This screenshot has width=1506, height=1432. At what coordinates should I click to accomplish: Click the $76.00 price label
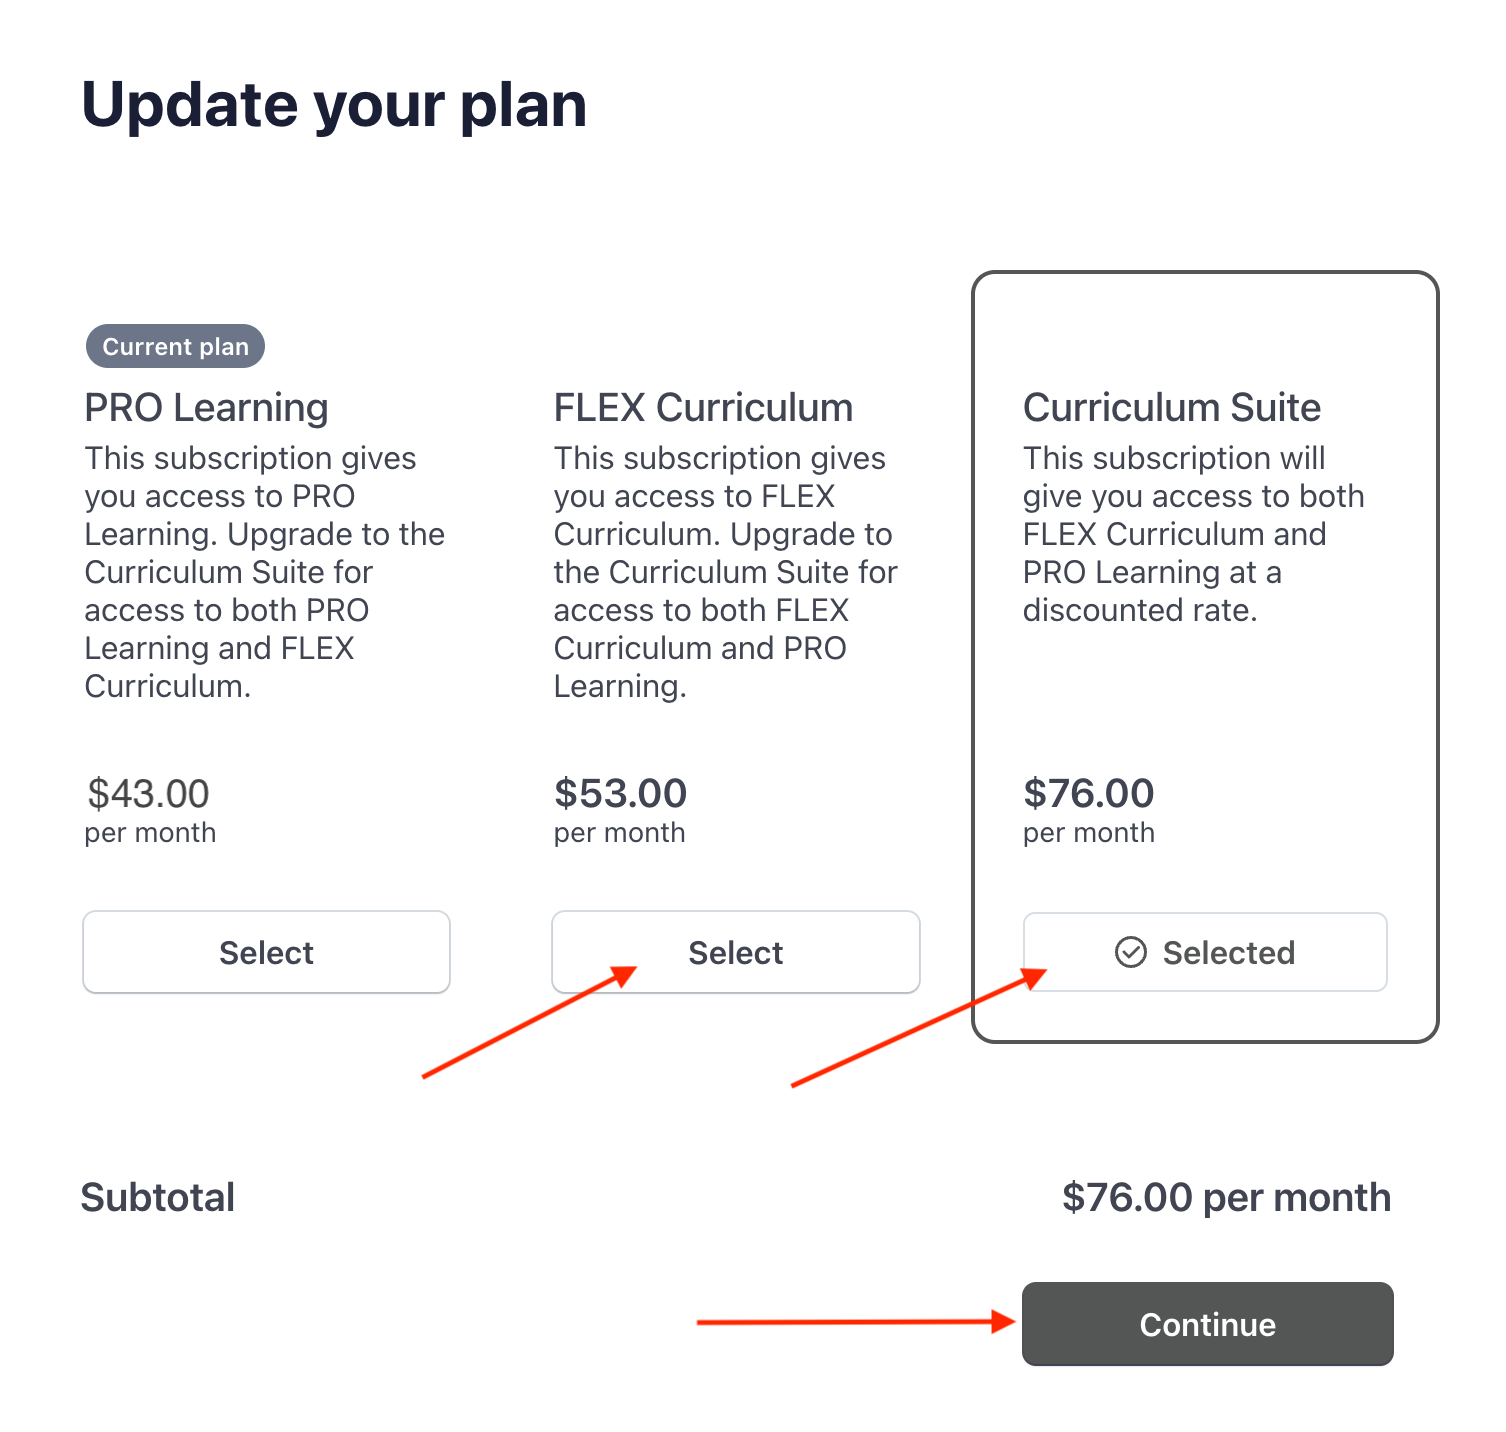click(x=1088, y=793)
